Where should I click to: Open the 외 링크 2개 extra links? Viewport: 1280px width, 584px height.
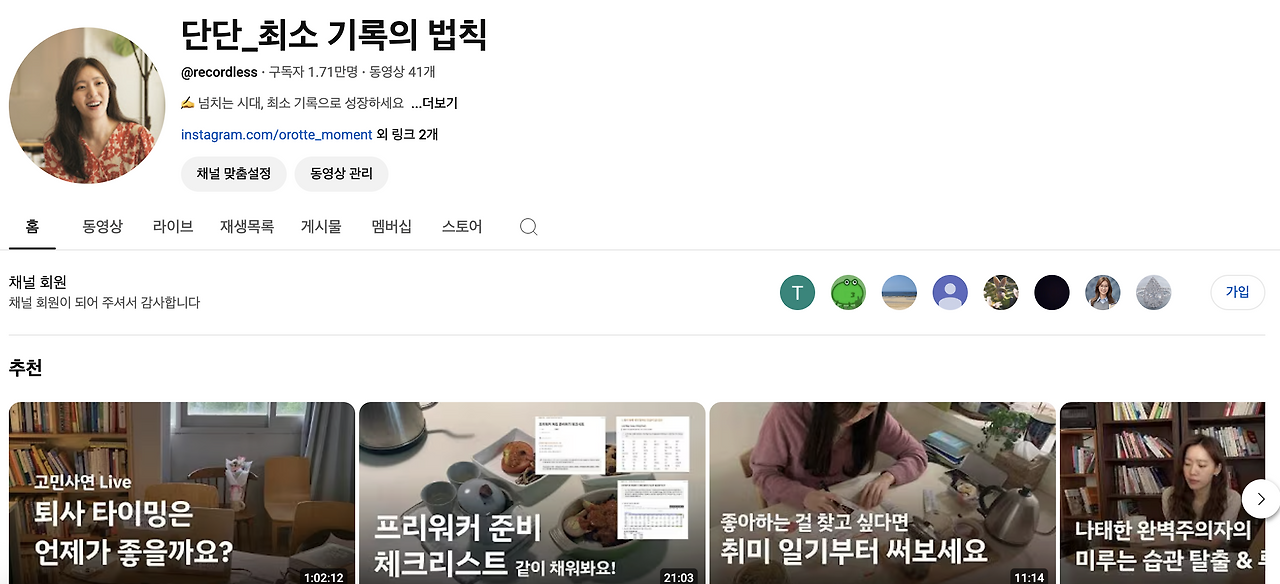click(407, 135)
